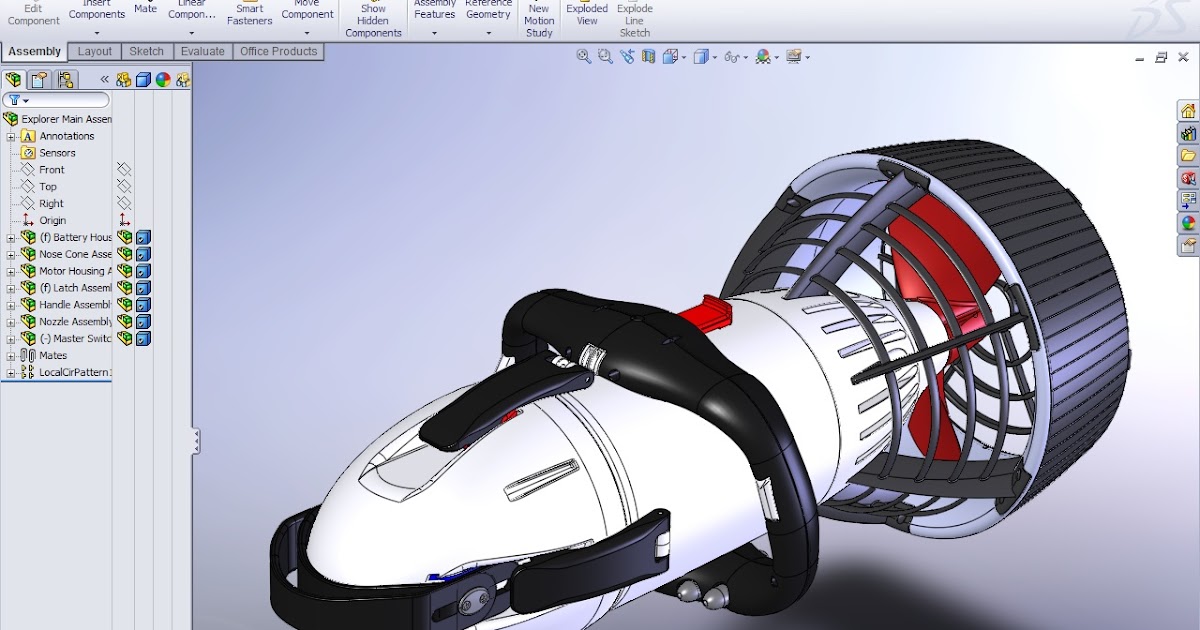Click the Edit Component button
Image resolution: width=1200 pixels, height=630 pixels.
pos(34,14)
